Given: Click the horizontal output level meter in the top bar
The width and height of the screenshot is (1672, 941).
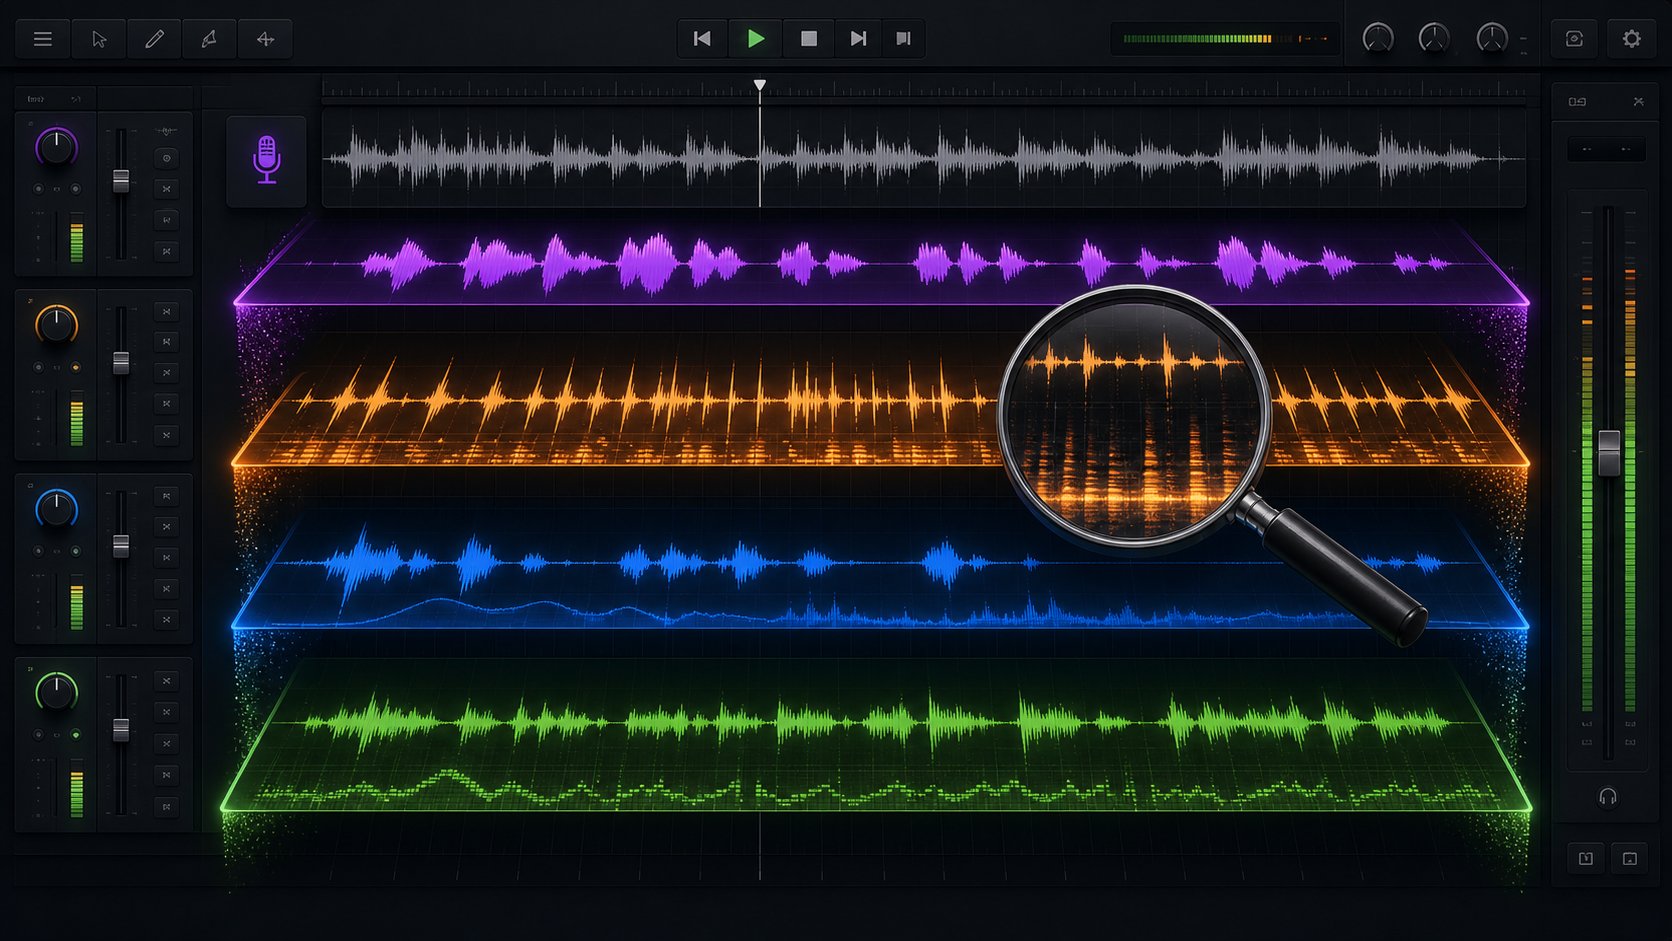Looking at the screenshot, I should (x=1225, y=39).
